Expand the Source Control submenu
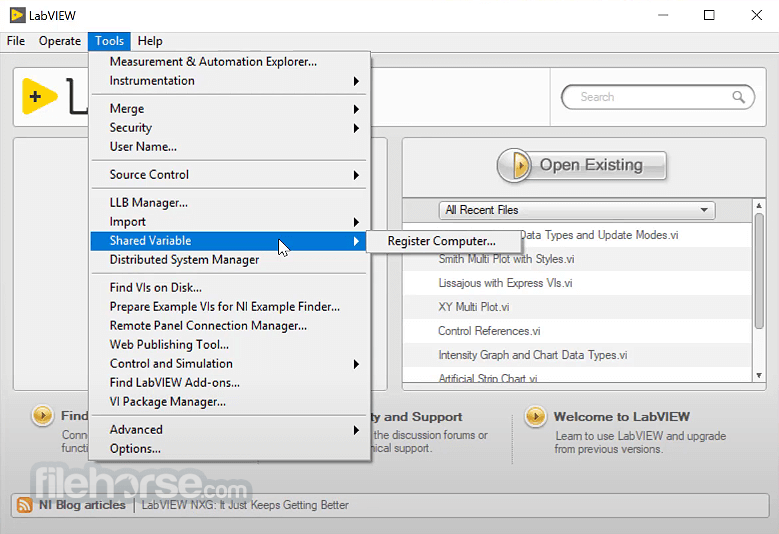The height and width of the screenshot is (534, 779). (x=229, y=174)
